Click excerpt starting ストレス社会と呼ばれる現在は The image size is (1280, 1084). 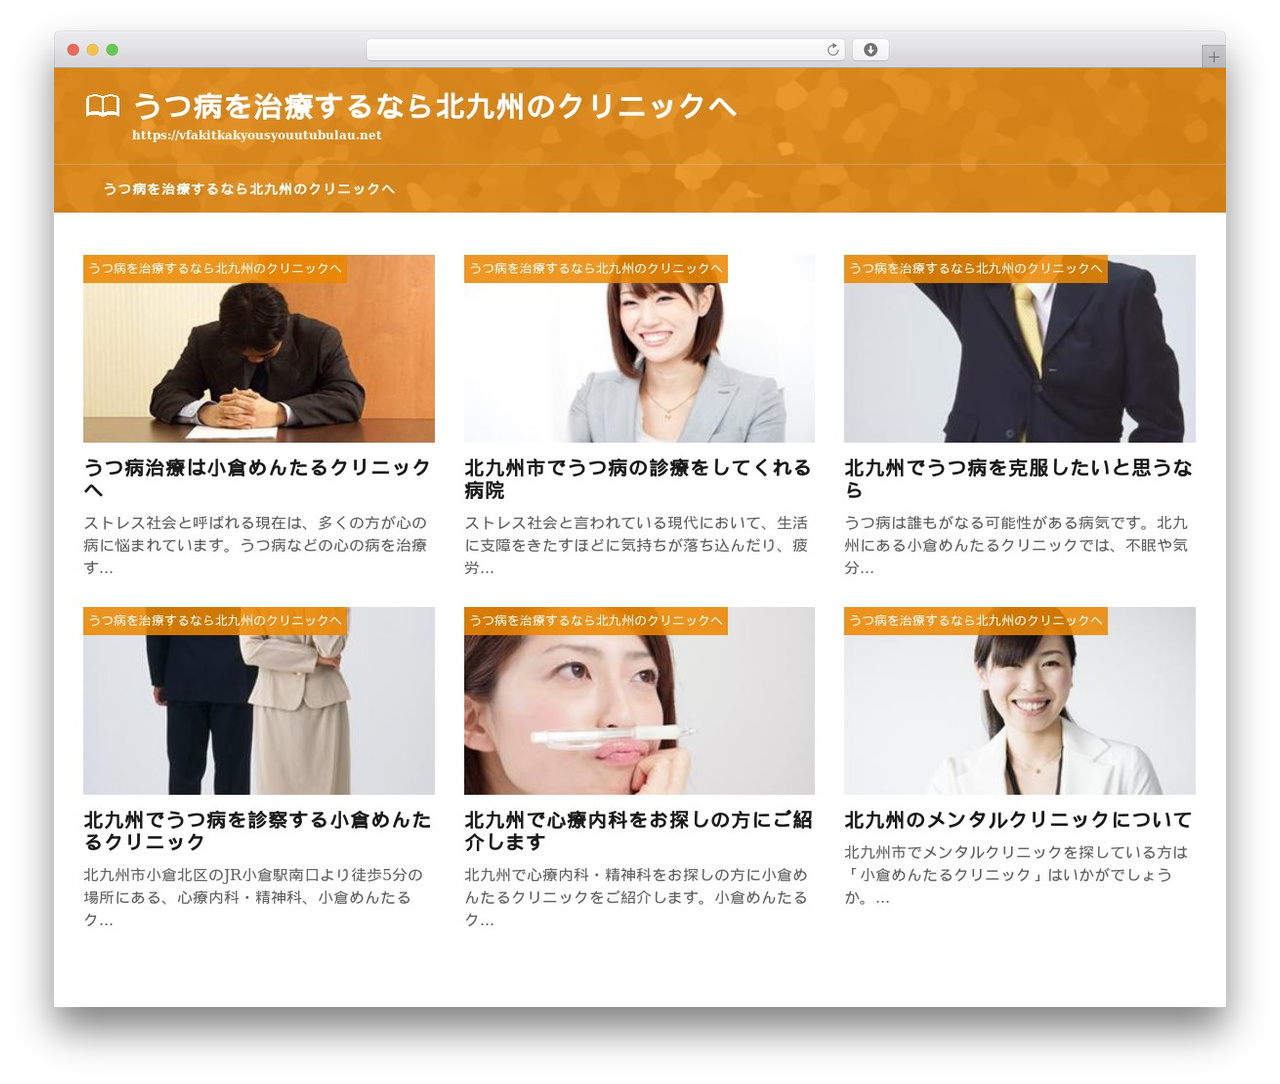point(255,545)
